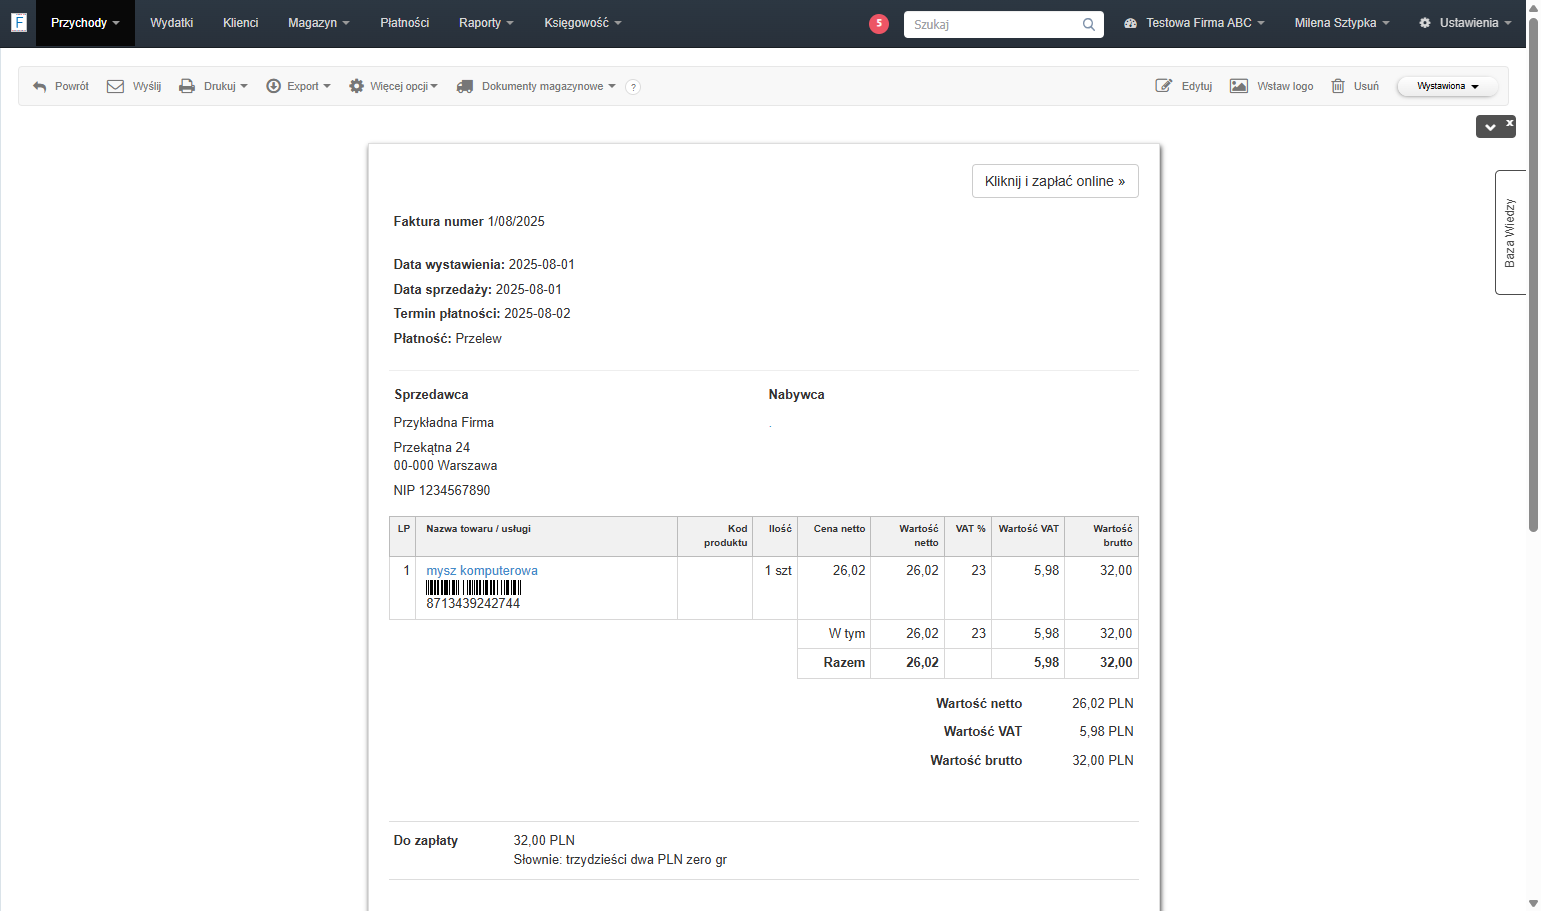This screenshot has width=1541, height=911.
Task: Click the Wstaw logo image icon
Action: (x=1239, y=86)
